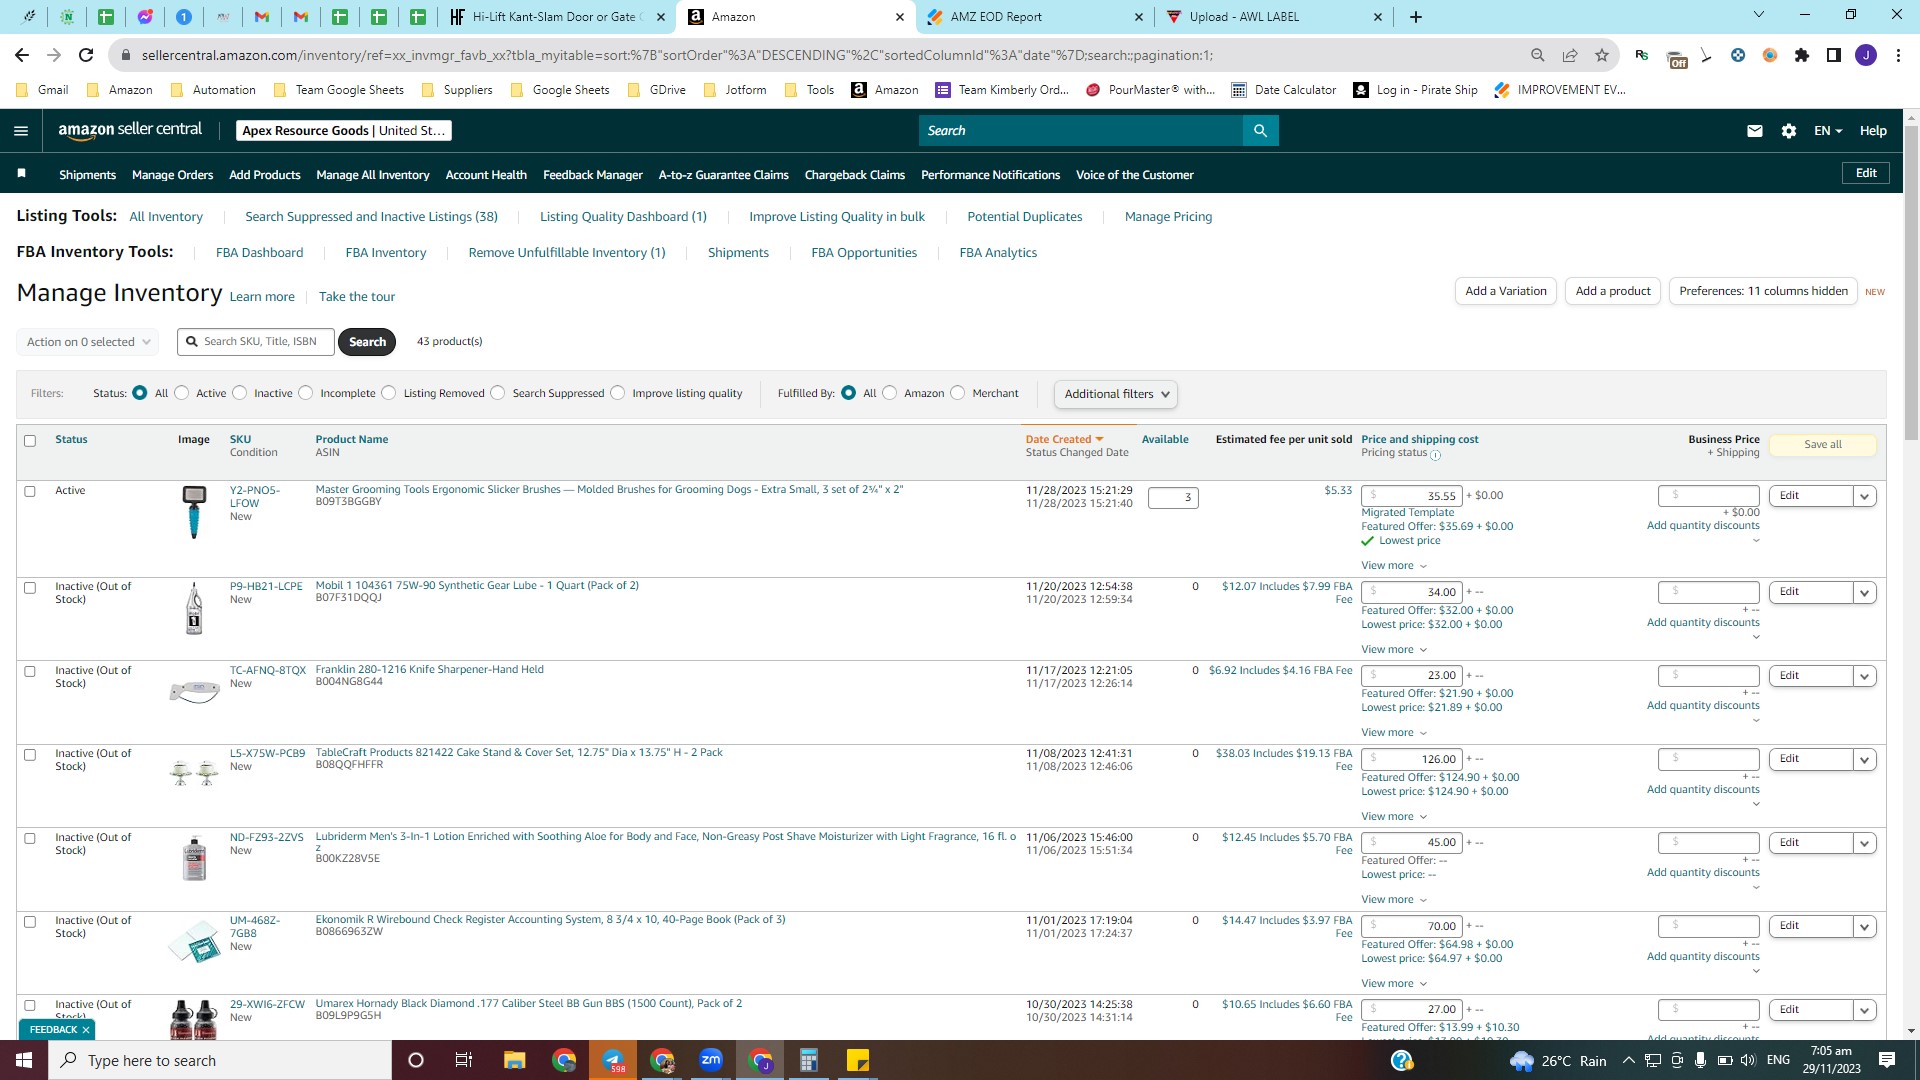1920x1080 pixels.
Task: Go to Manage All Inventory menu item
Action: [x=373, y=175]
